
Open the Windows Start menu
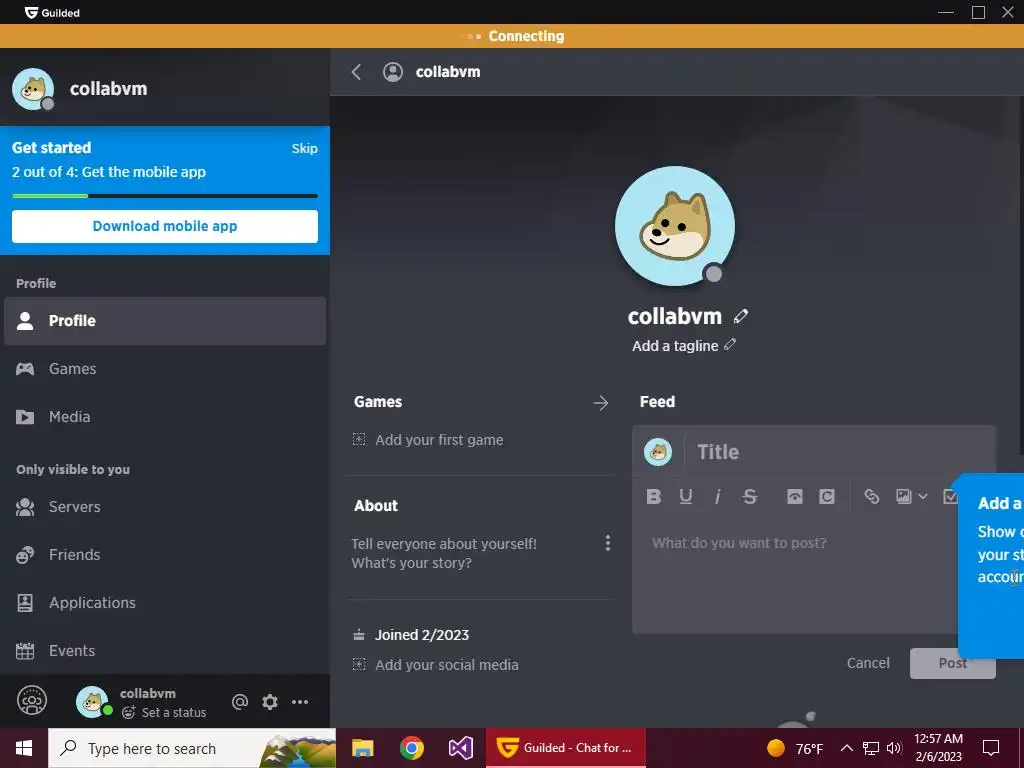[24, 748]
